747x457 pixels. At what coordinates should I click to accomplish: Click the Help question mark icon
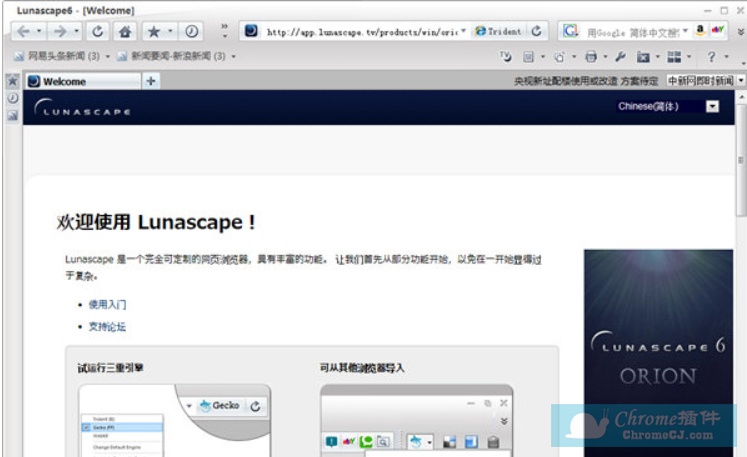pos(711,57)
